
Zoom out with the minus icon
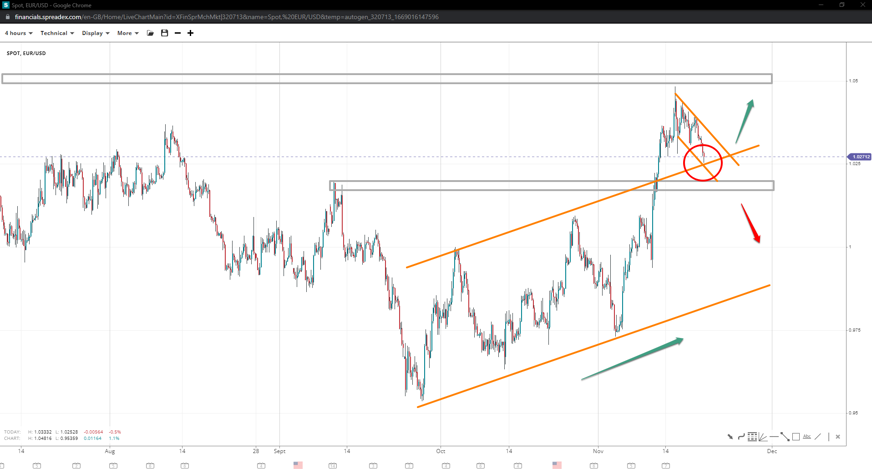[177, 33]
